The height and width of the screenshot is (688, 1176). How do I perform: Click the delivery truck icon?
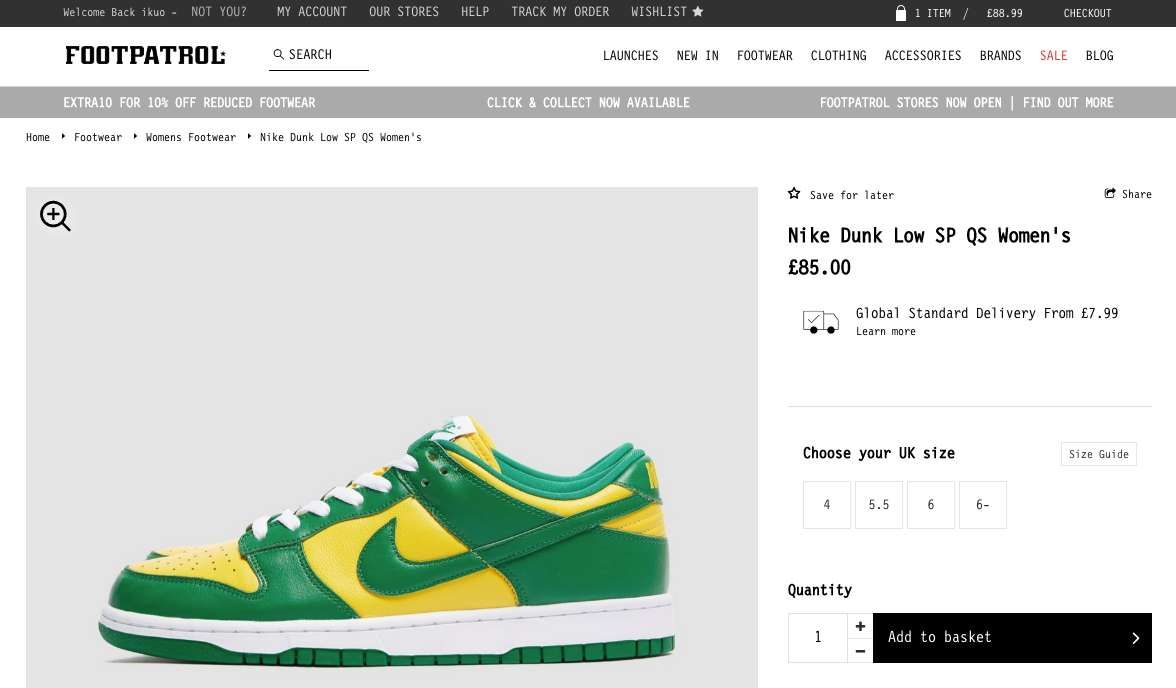(x=820, y=322)
